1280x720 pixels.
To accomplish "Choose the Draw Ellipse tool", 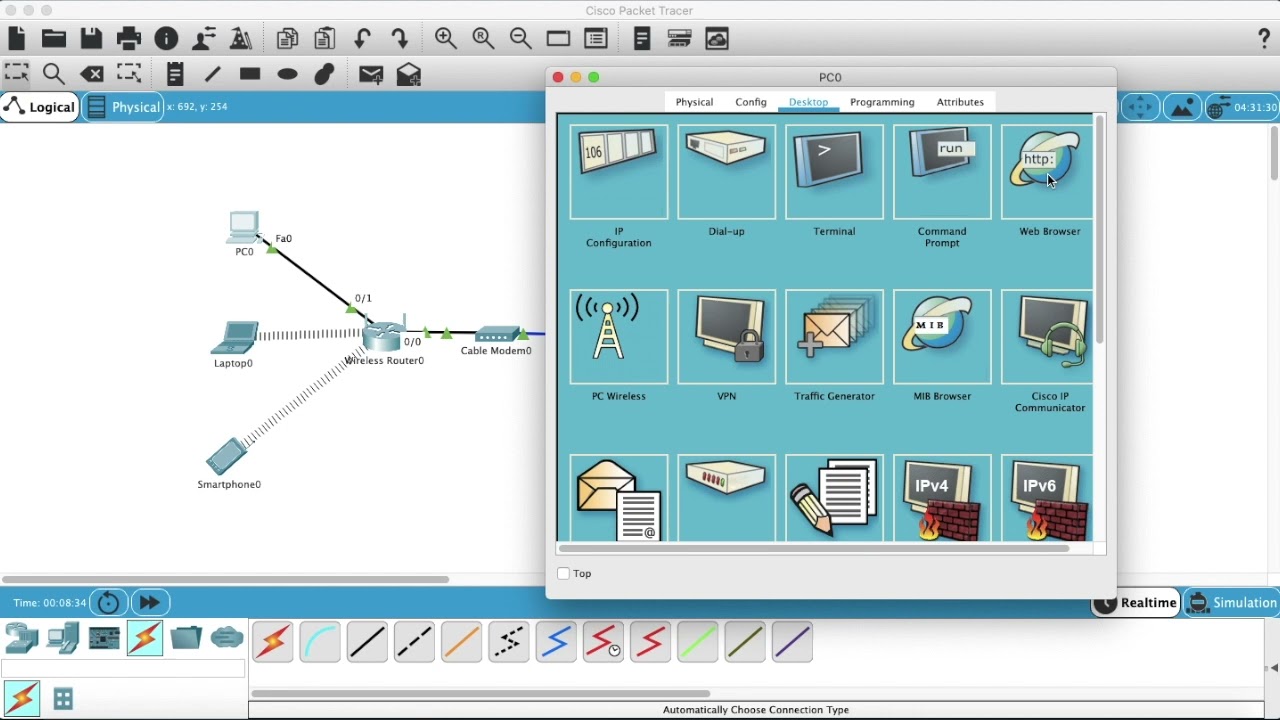I will 287,74.
